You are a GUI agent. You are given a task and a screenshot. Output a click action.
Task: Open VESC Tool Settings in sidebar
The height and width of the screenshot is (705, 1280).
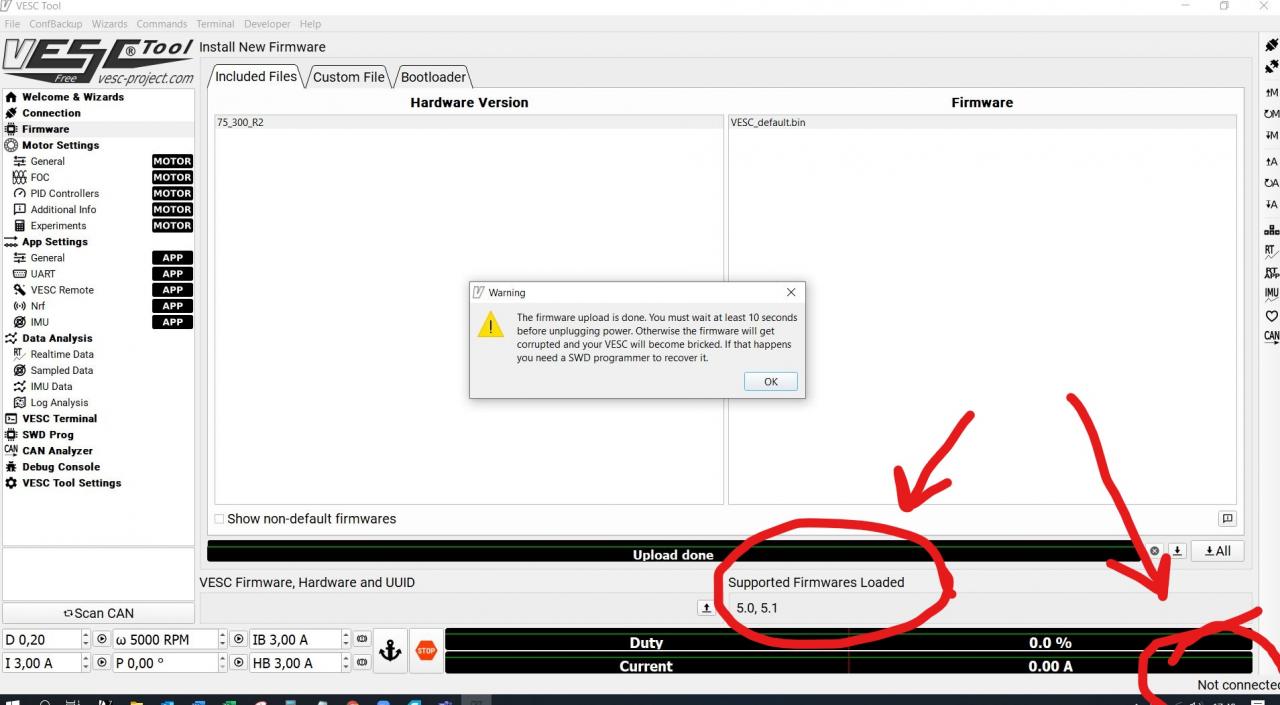[x=71, y=483]
